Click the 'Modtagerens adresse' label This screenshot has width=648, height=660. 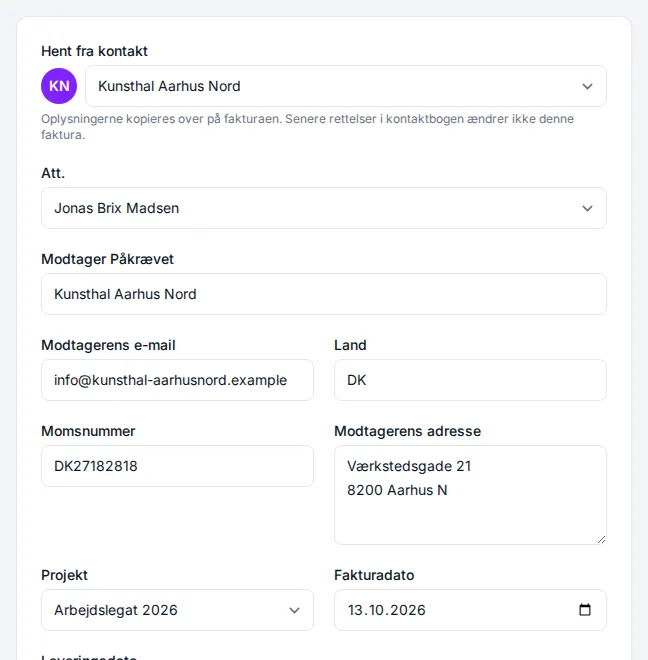click(407, 431)
